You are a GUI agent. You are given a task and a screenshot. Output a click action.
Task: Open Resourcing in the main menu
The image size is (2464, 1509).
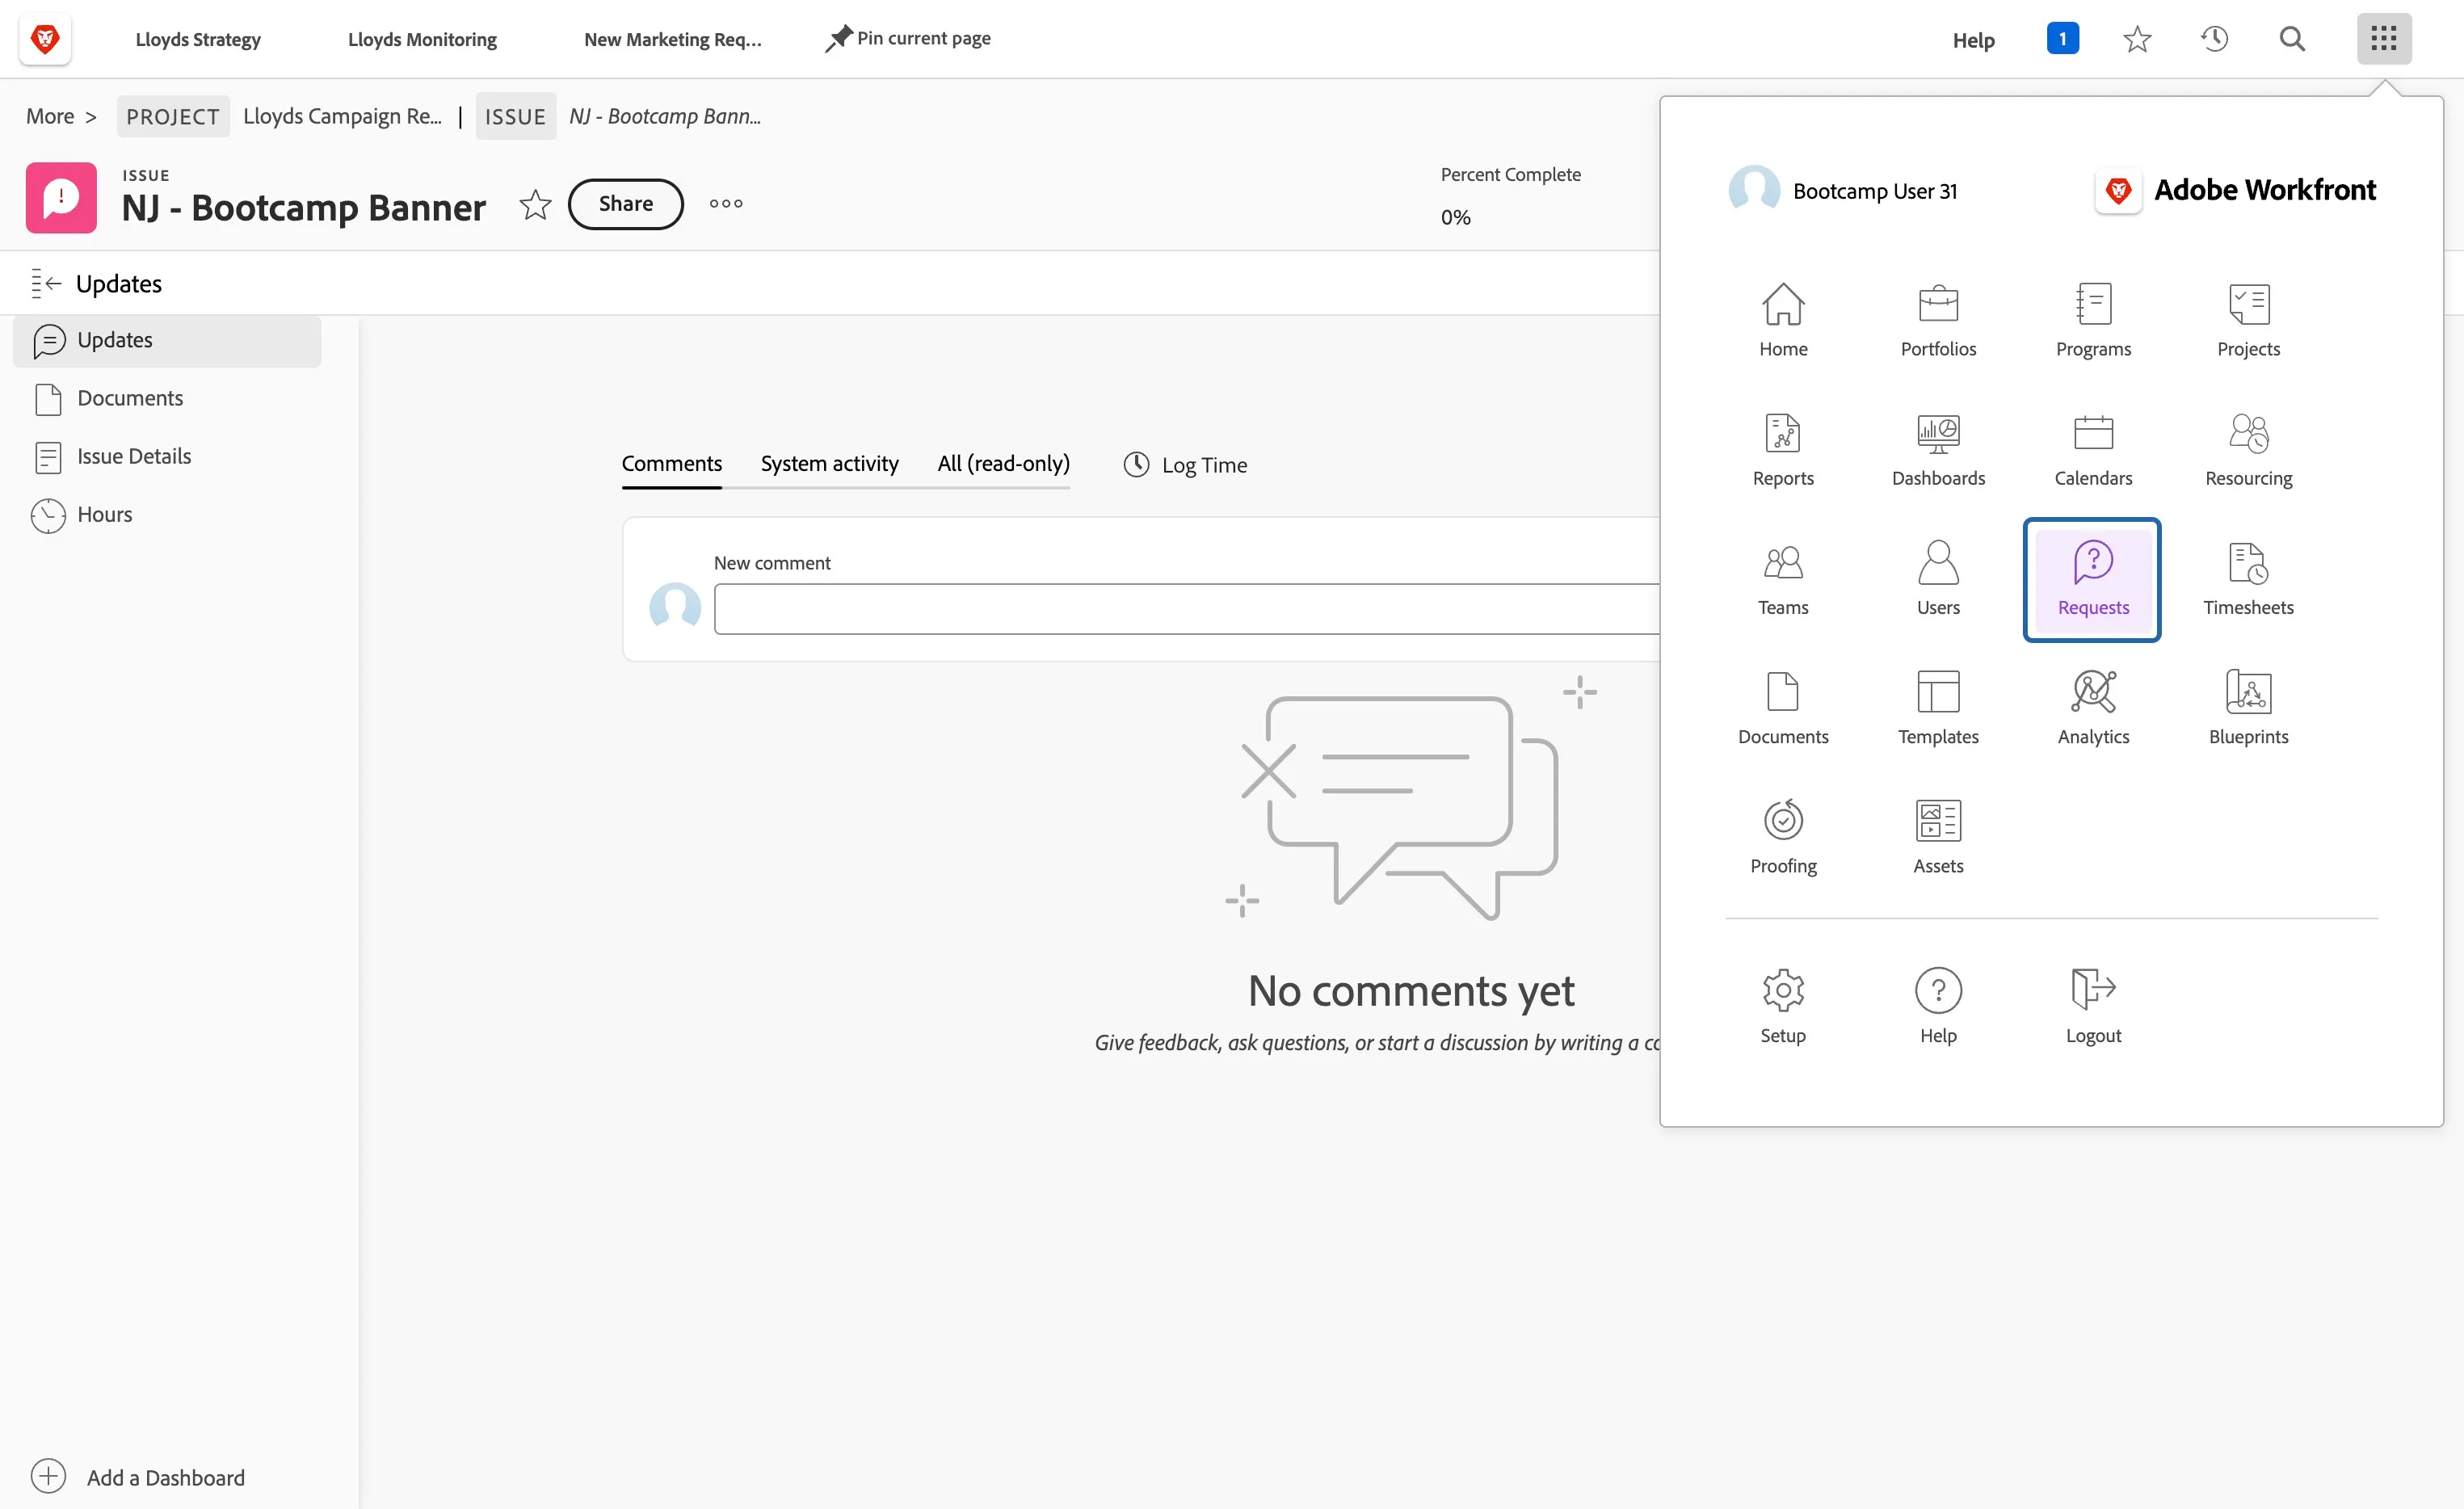click(x=2248, y=449)
